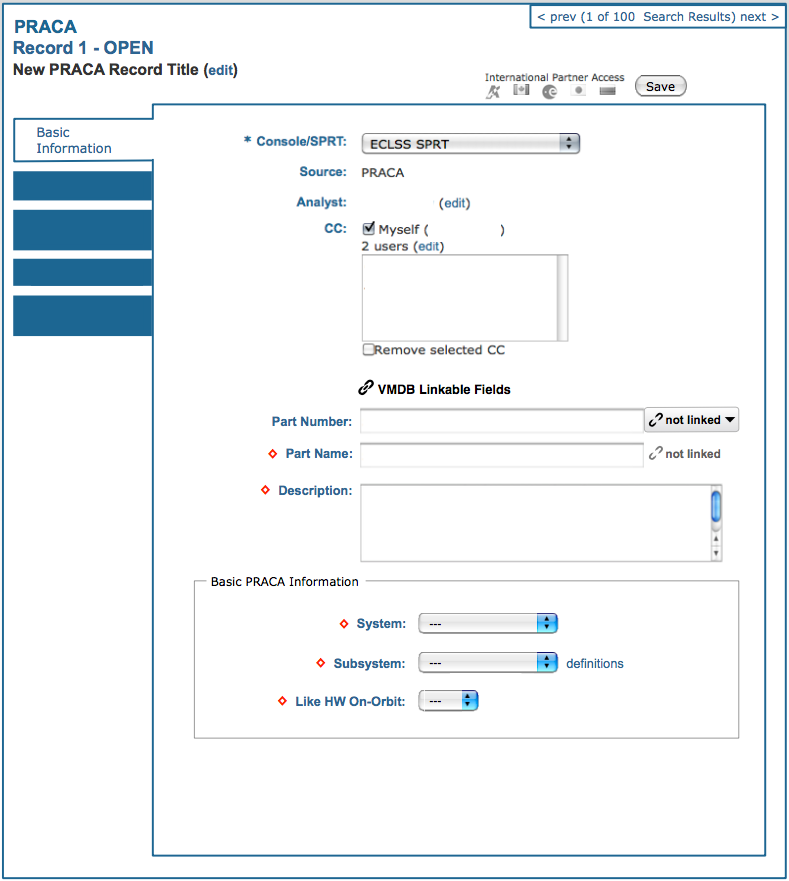Screen dimensions: 789x881
Task: Toggle Canada flag partner access icon
Action: point(521,90)
